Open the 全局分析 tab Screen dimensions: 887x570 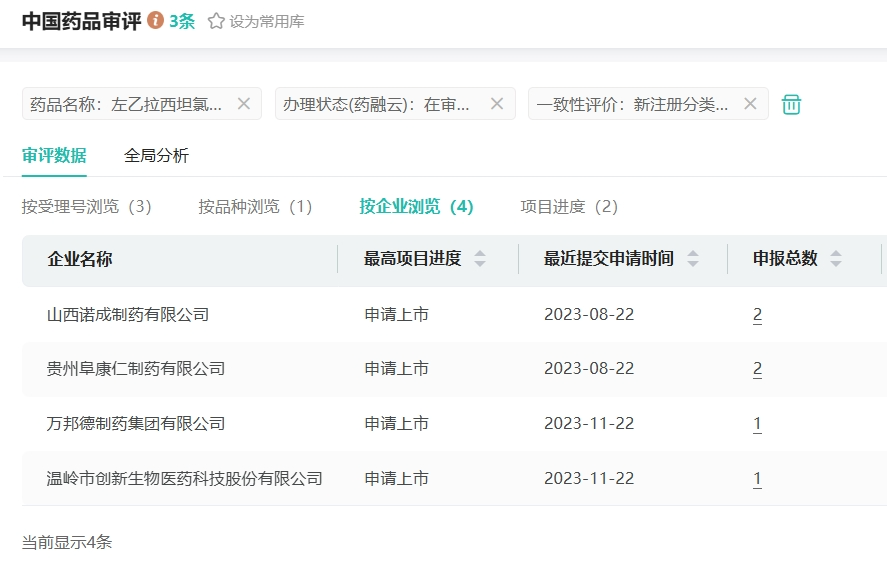coord(156,155)
